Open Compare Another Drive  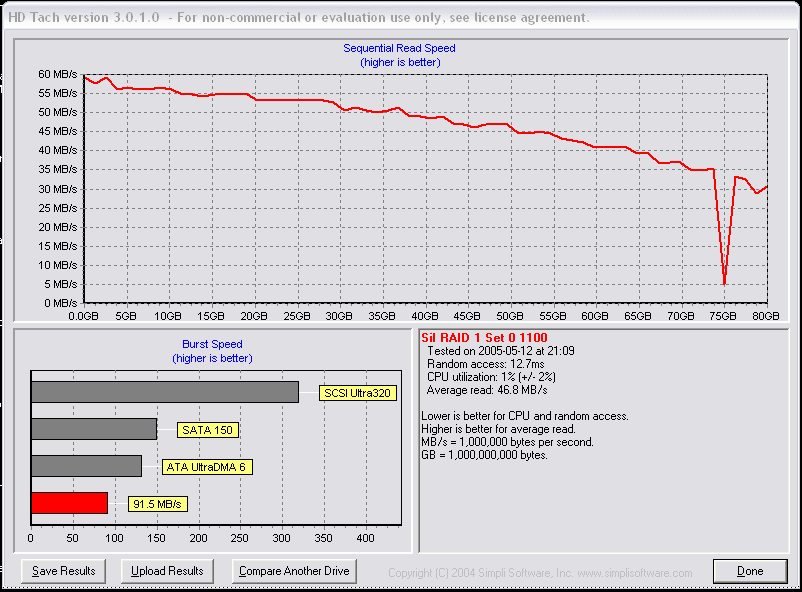295,571
